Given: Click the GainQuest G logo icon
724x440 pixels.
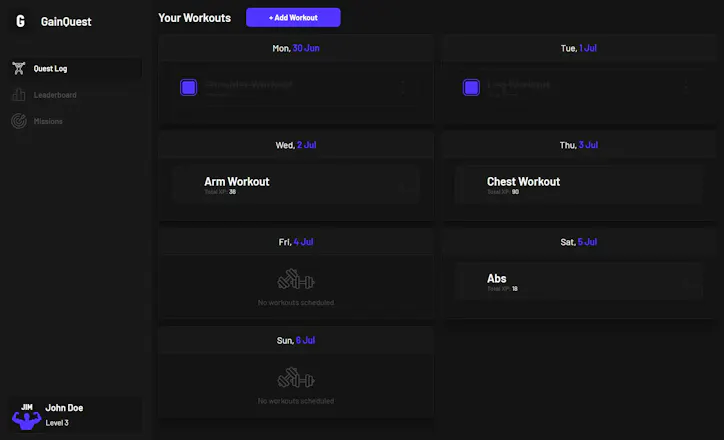Looking at the screenshot, I should tap(20, 21).
